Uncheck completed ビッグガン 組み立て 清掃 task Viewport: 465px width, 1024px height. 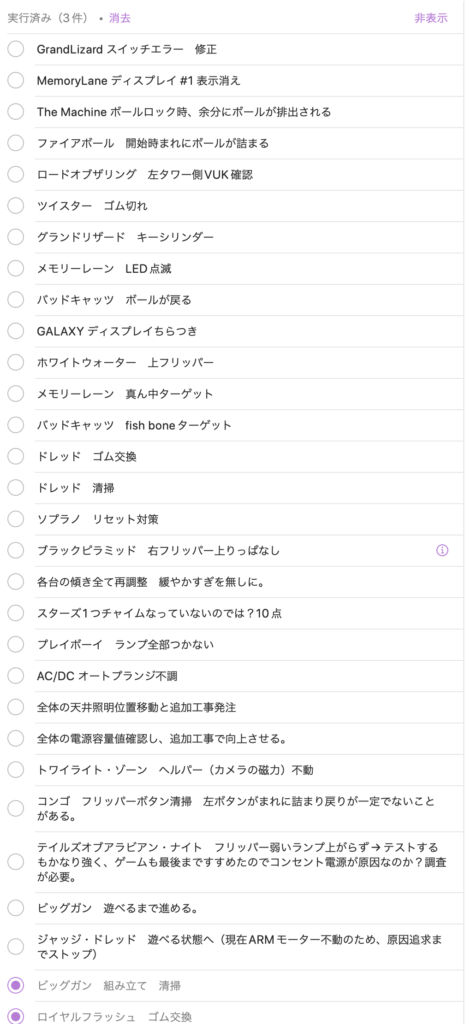point(16,985)
